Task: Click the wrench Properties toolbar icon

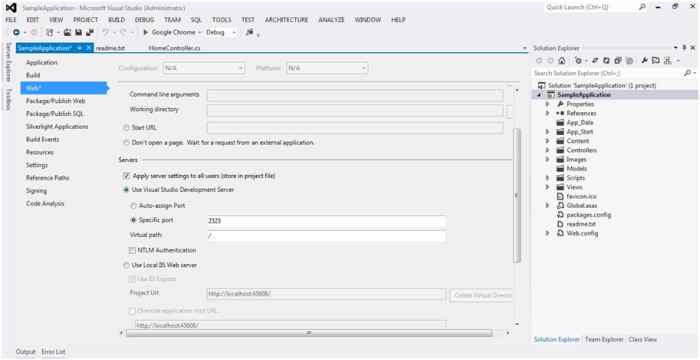Action: pos(645,61)
